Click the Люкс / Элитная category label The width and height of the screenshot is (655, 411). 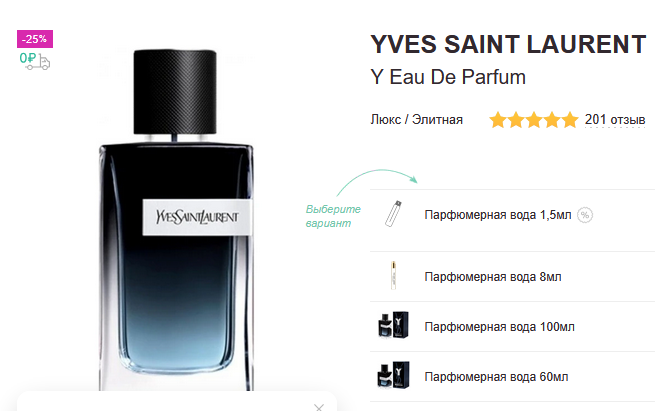point(416,120)
